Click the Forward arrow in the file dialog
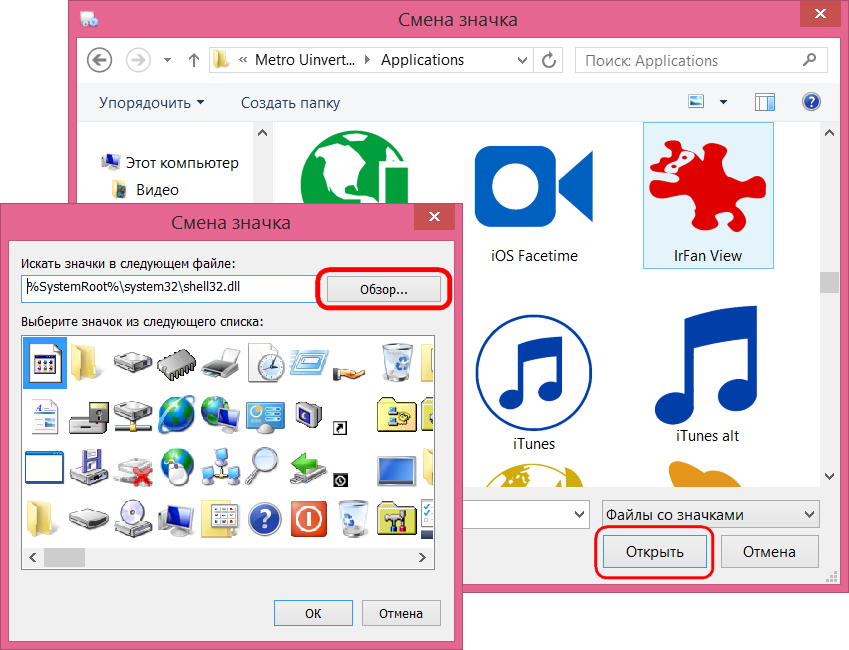 (139, 60)
